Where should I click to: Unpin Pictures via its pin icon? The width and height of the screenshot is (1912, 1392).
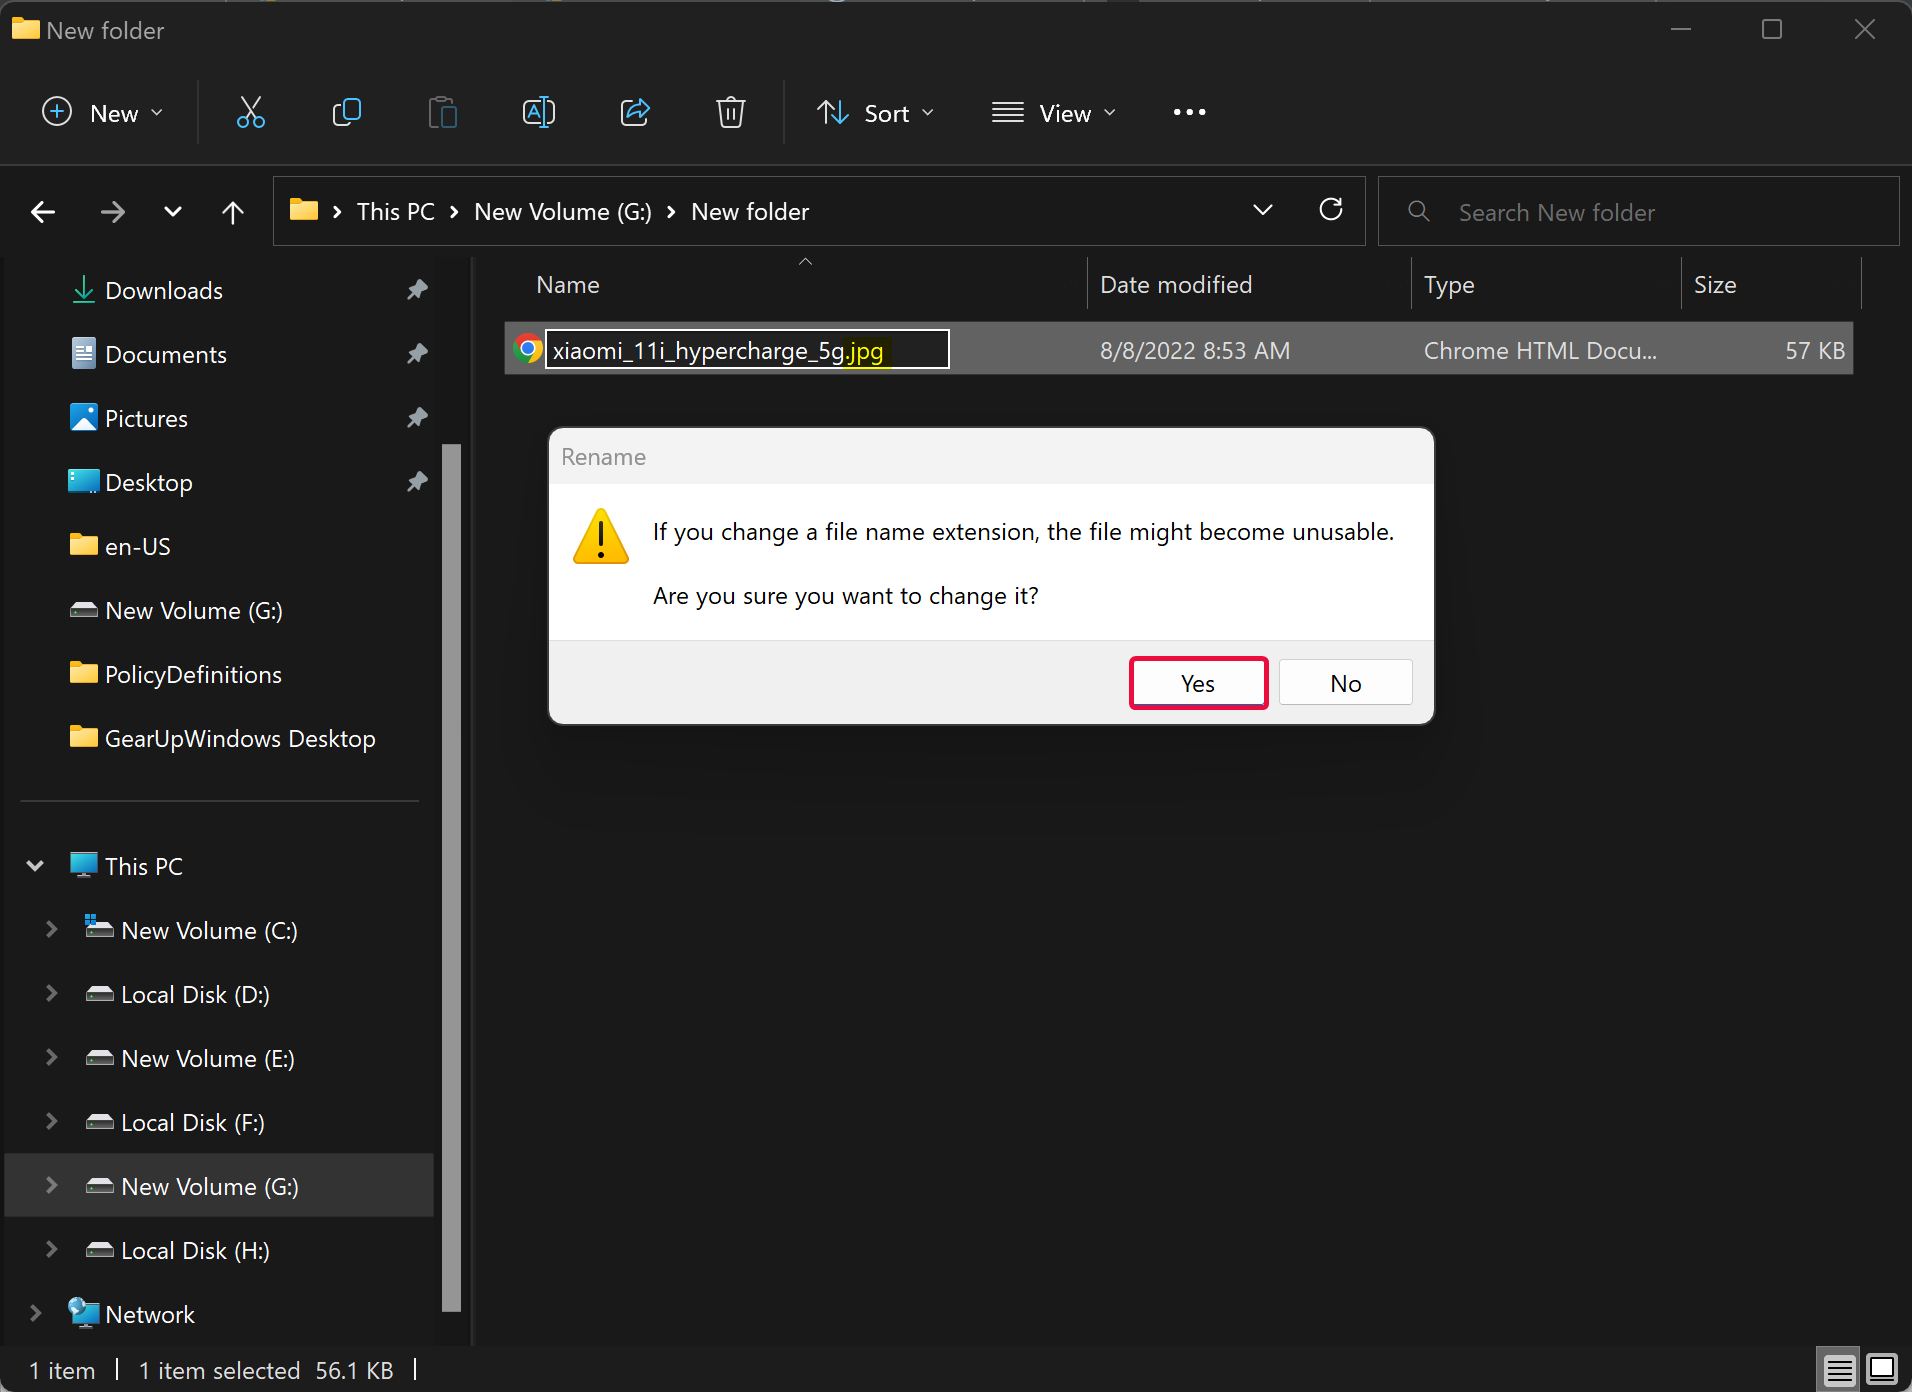pos(417,418)
